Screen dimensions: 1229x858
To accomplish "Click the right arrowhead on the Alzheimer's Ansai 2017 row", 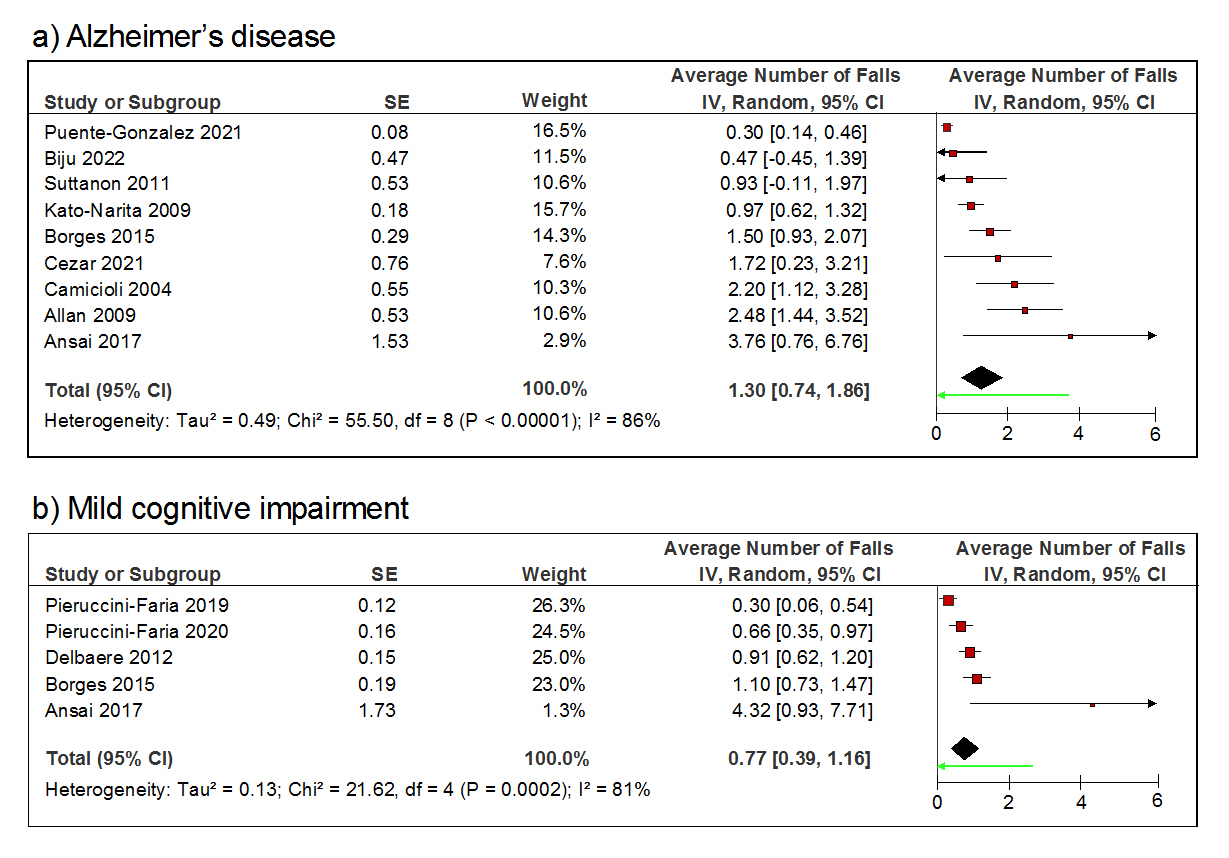I will tap(1151, 336).
